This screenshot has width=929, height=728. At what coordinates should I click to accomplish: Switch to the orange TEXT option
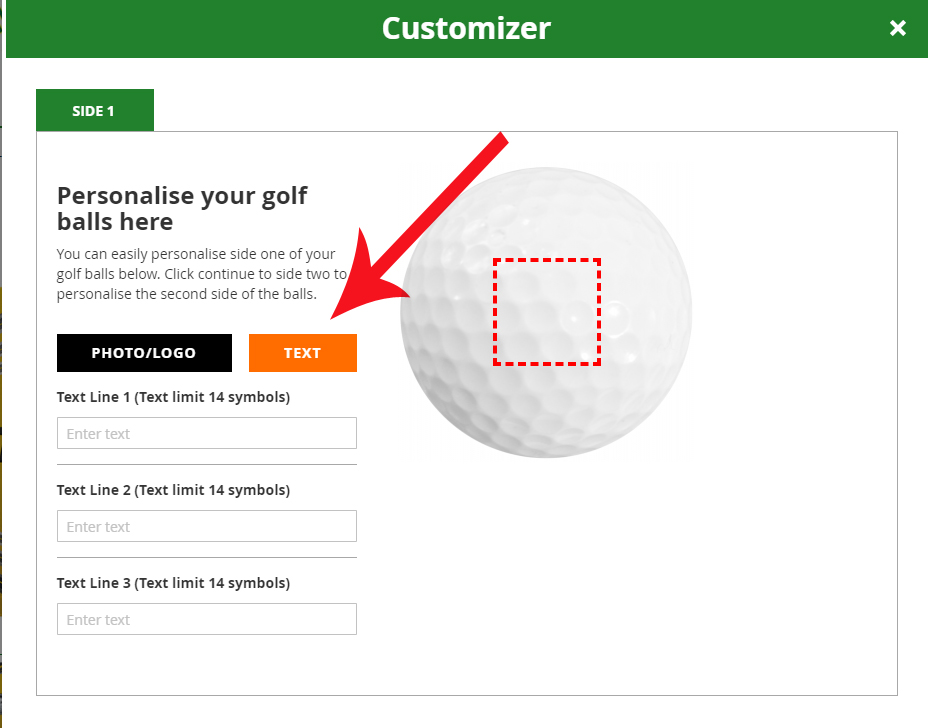pos(302,353)
